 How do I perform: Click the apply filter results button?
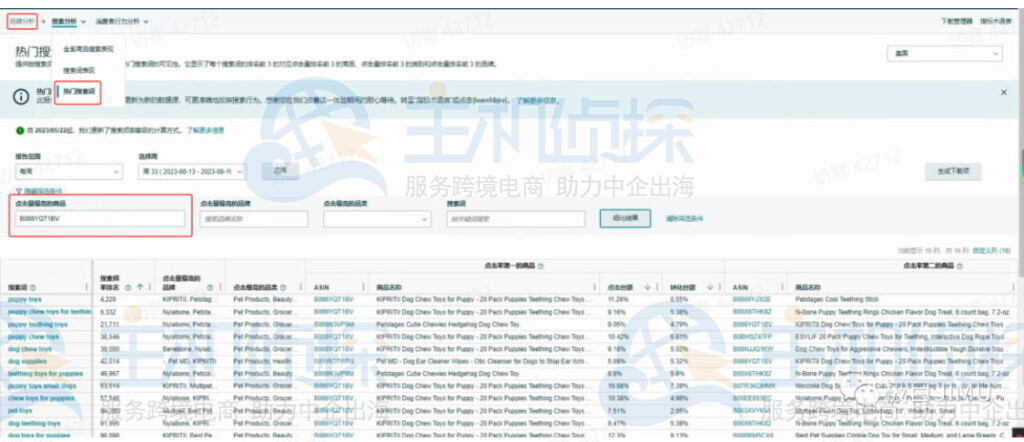(x=625, y=219)
